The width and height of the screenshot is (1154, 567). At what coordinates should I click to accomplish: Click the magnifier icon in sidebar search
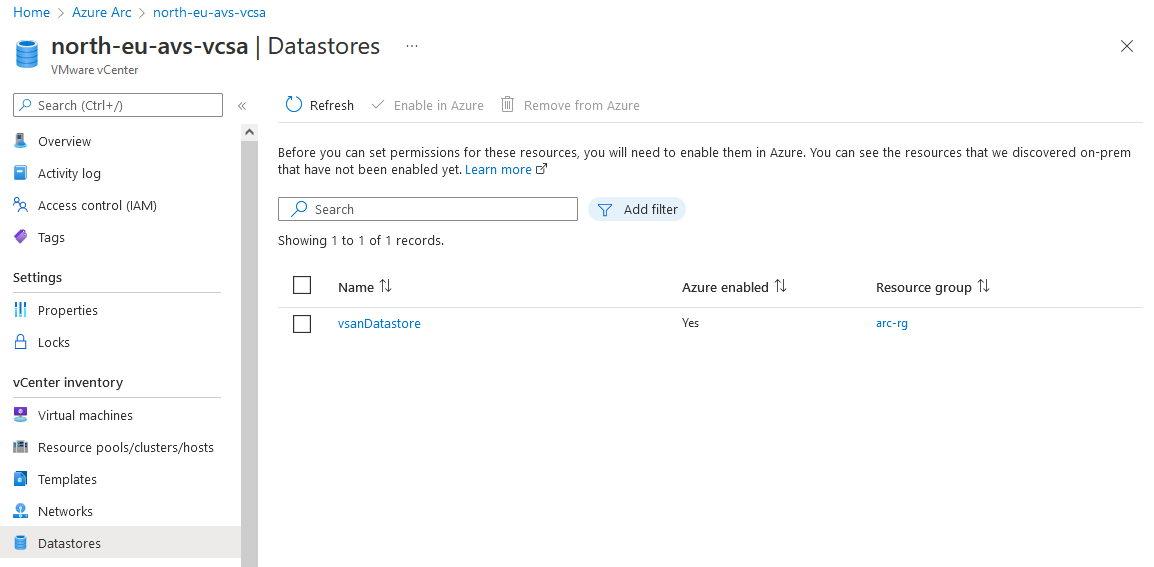pyautogui.click(x=25, y=105)
